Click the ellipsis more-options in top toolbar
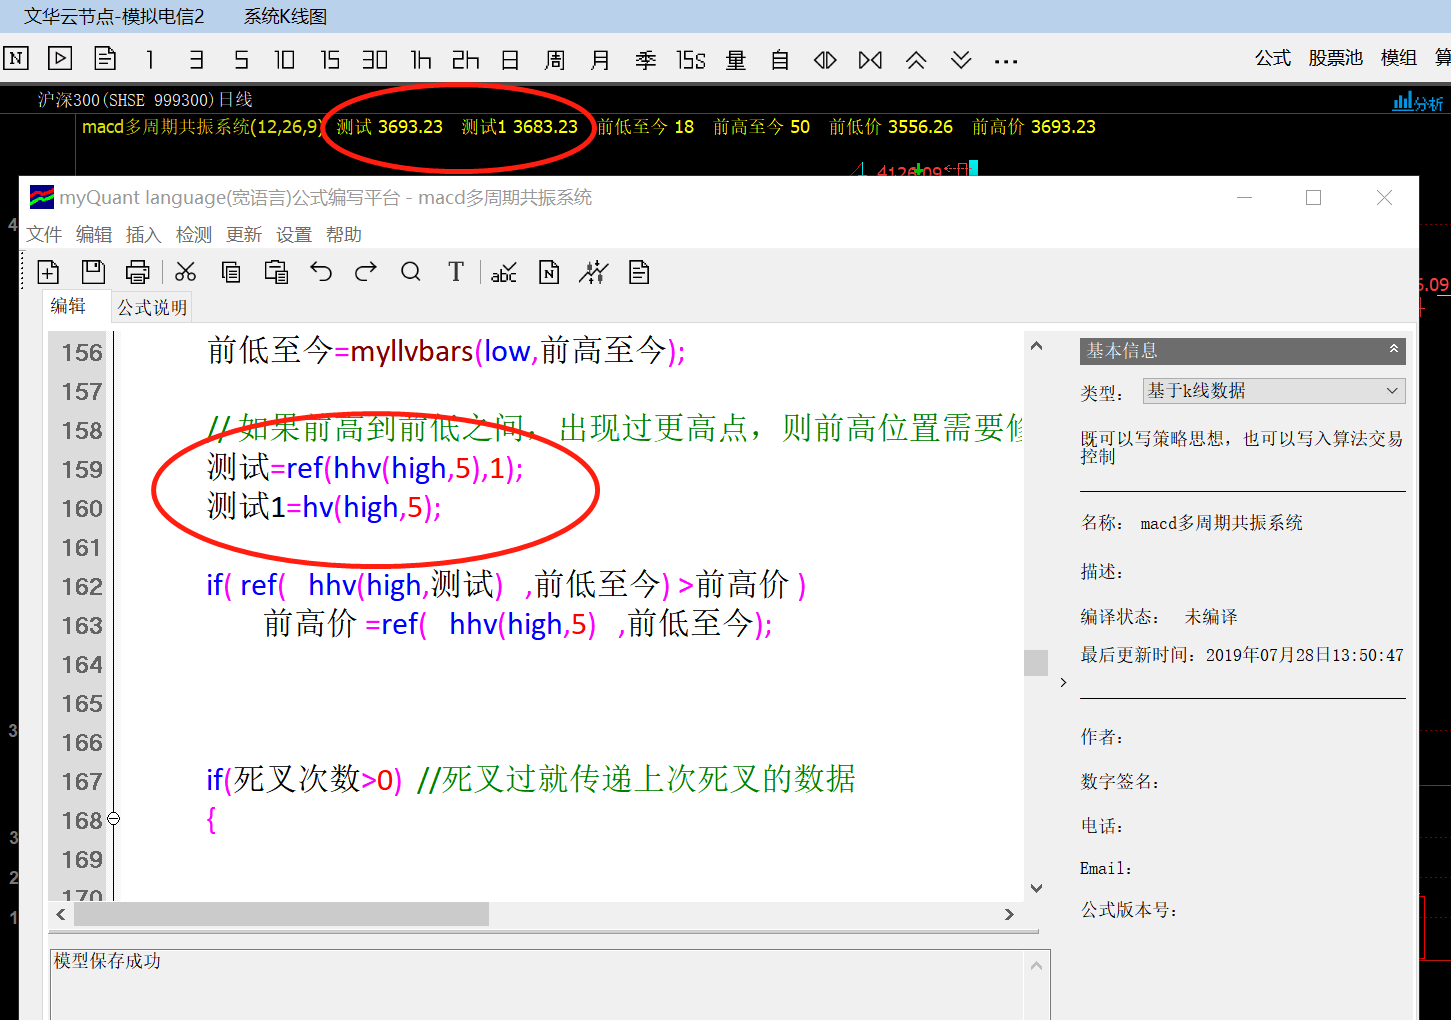1451x1020 pixels. coord(1006,61)
